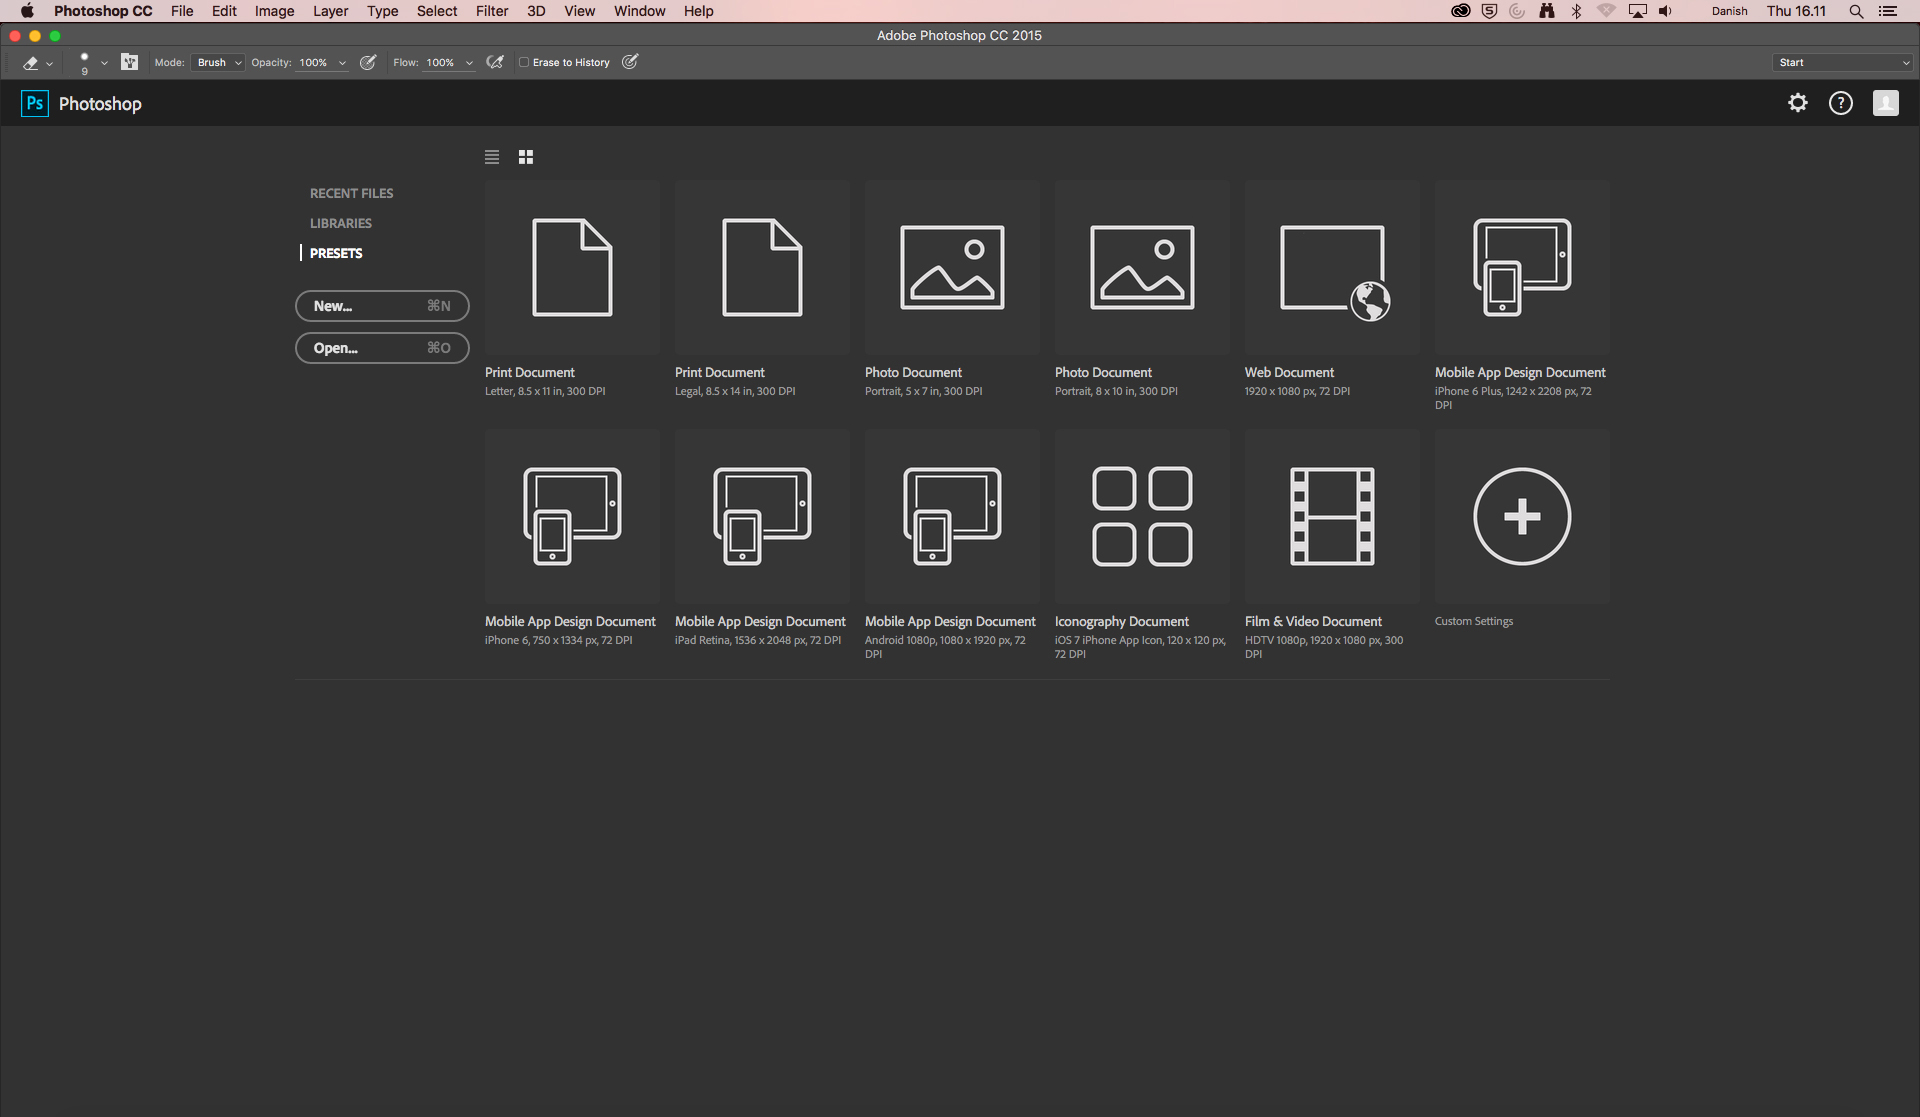
Task: Click the Help question mark icon
Action: 1840,103
